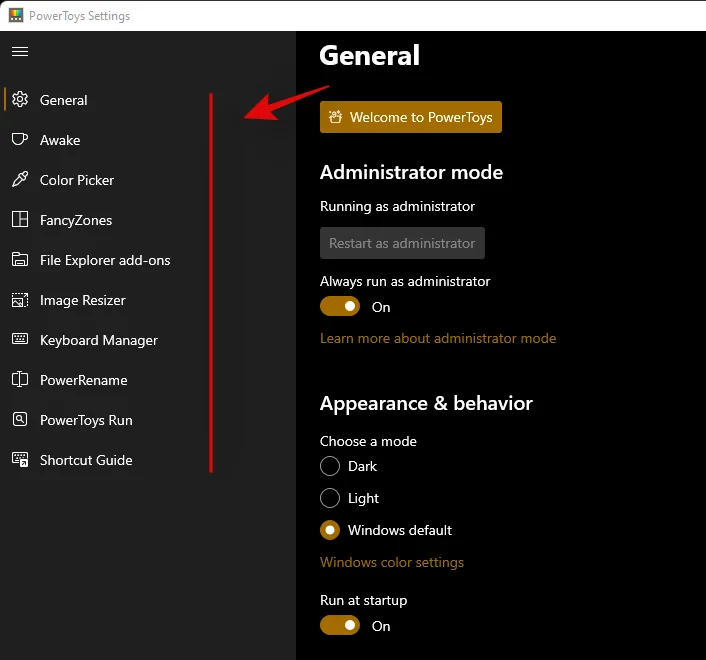Collapse the hamburger navigation menu

[x=20, y=51]
